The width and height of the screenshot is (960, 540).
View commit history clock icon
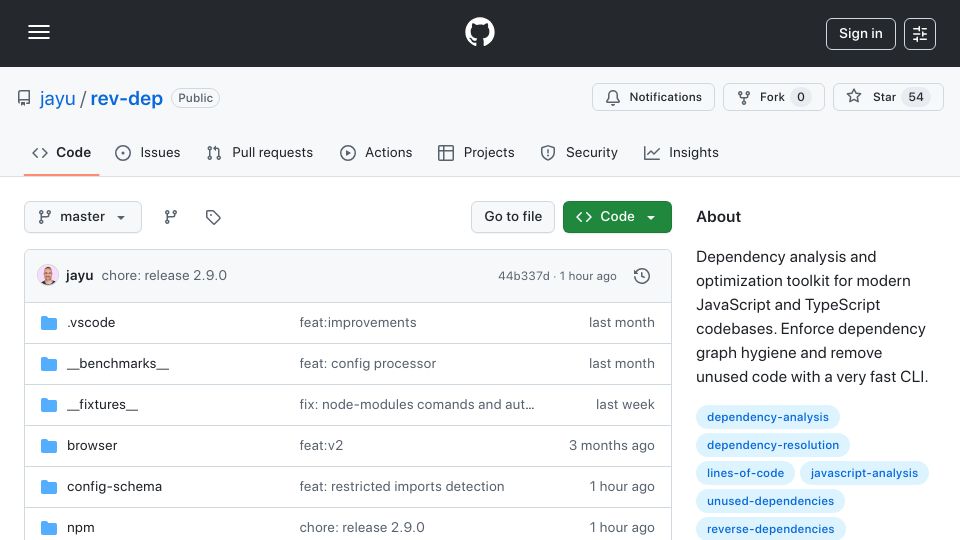click(642, 276)
